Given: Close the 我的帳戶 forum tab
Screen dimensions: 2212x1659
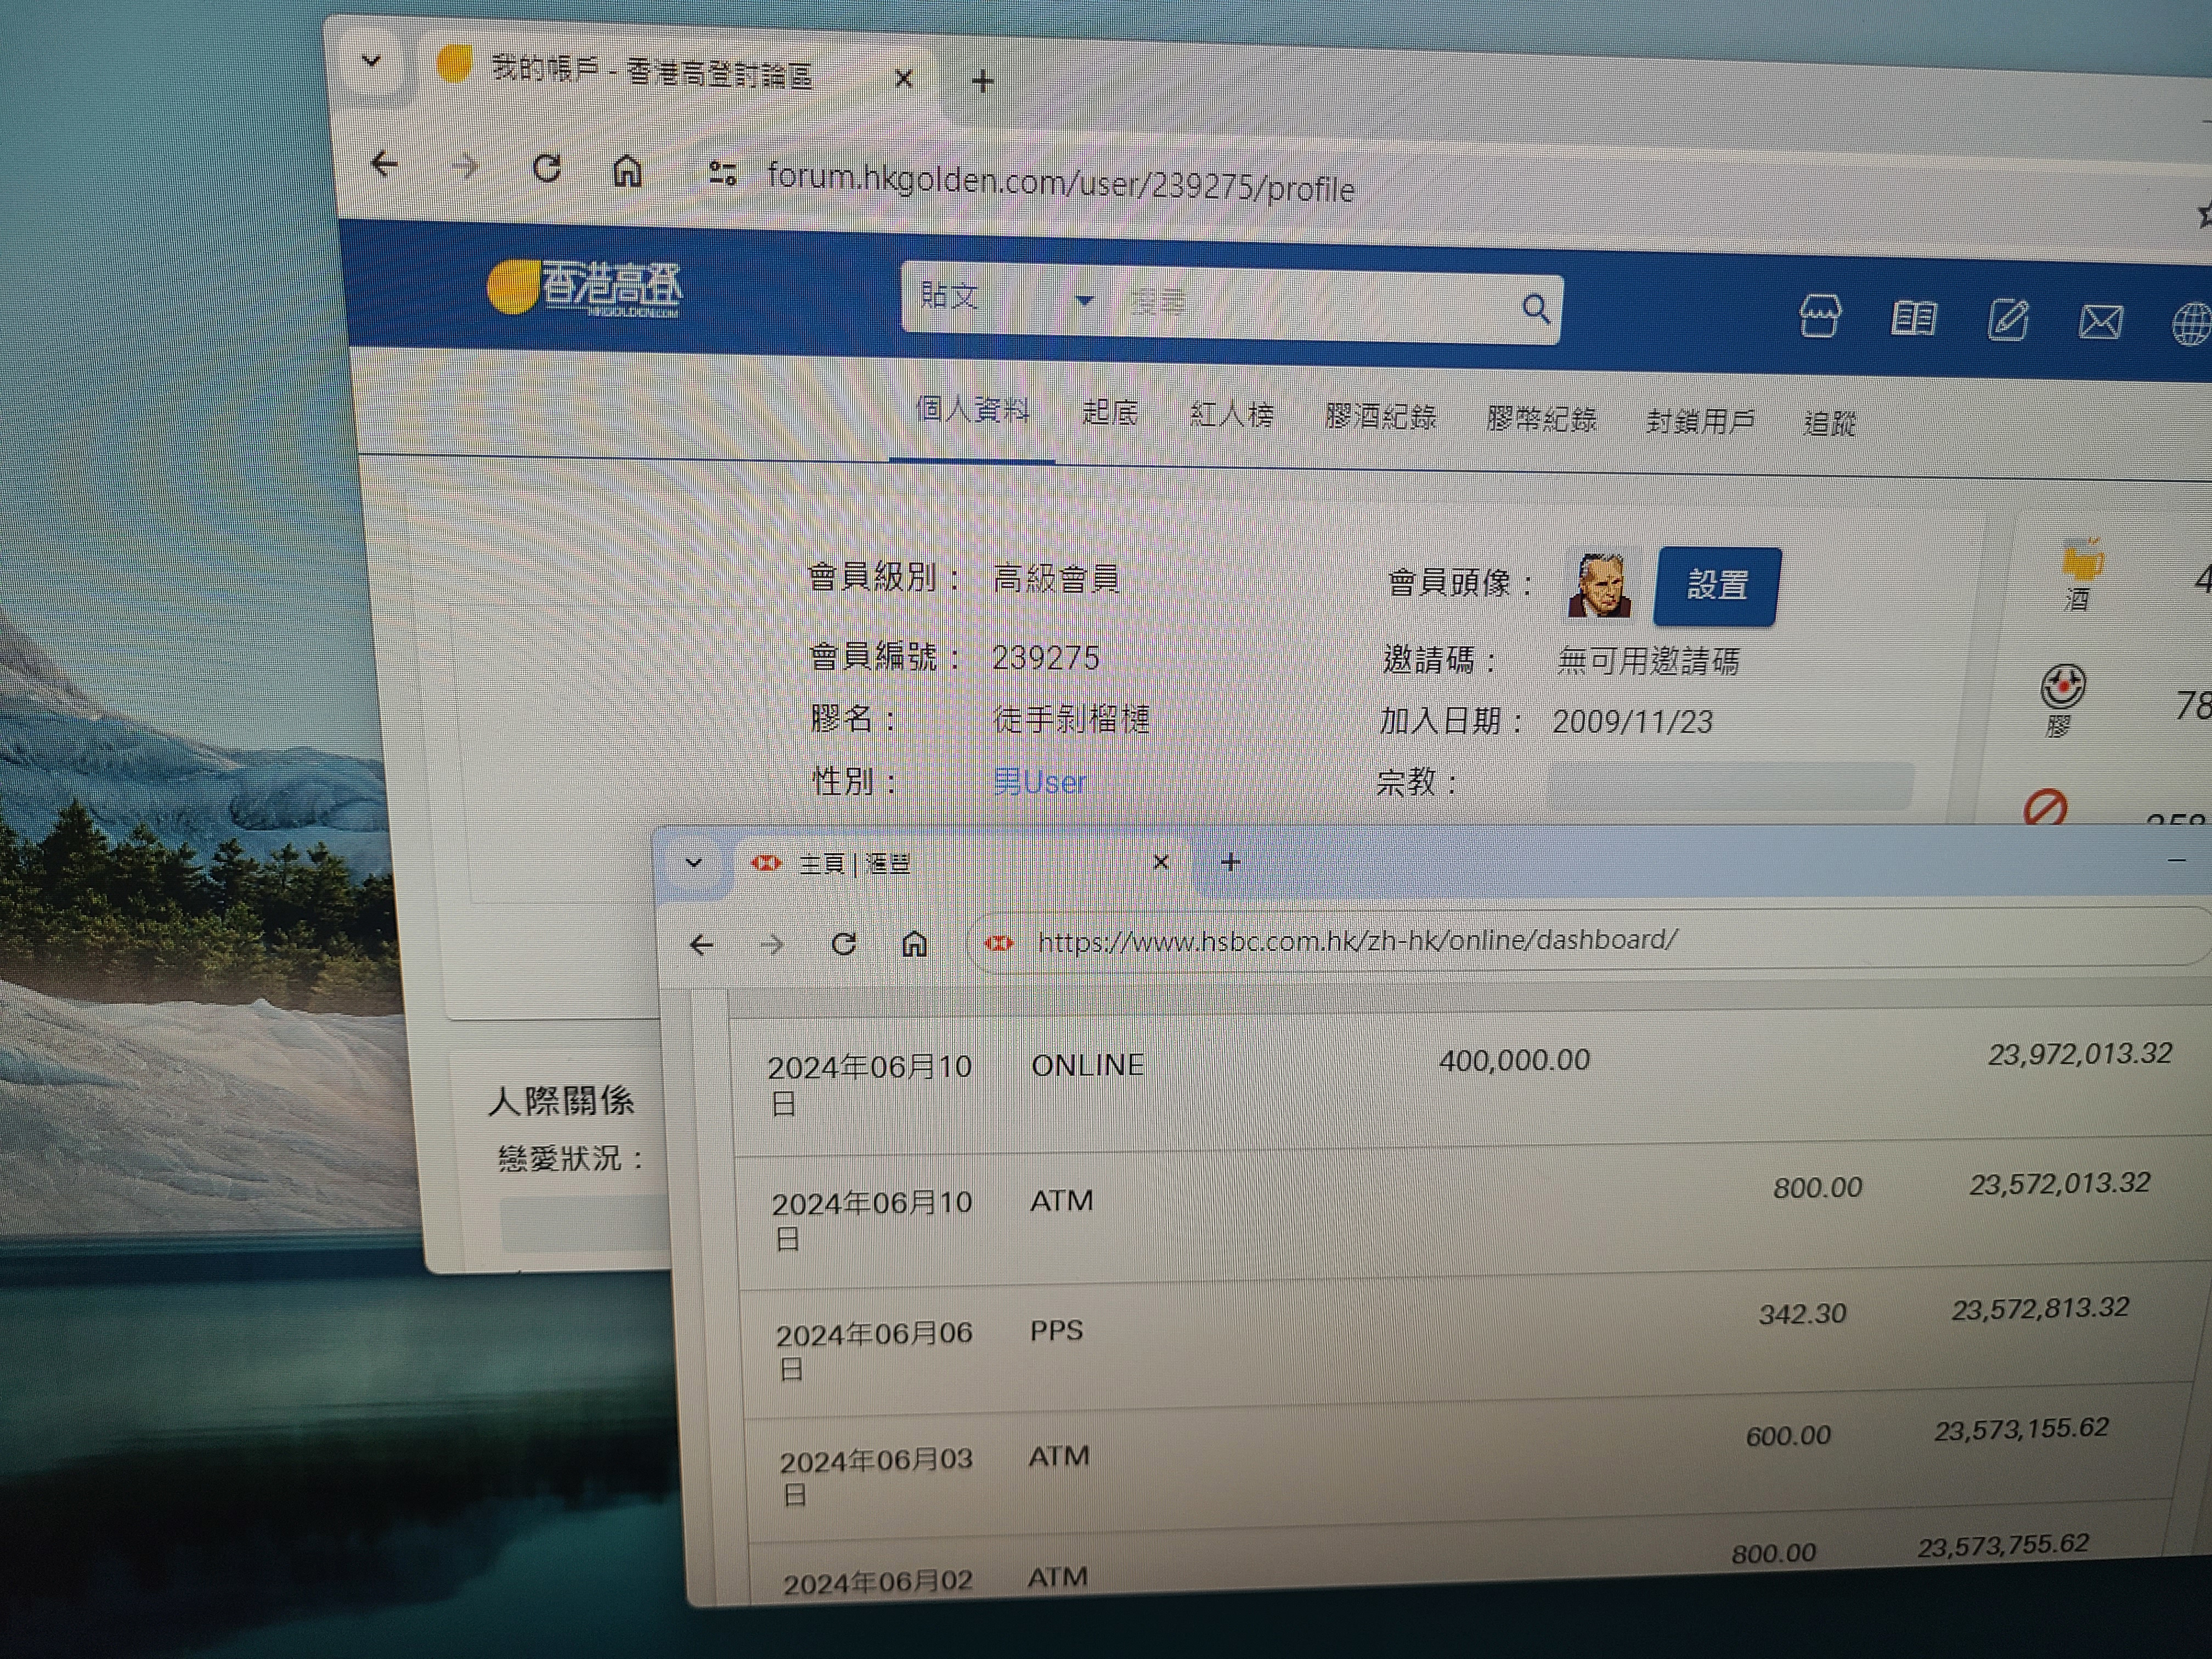Looking at the screenshot, I should tap(903, 78).
